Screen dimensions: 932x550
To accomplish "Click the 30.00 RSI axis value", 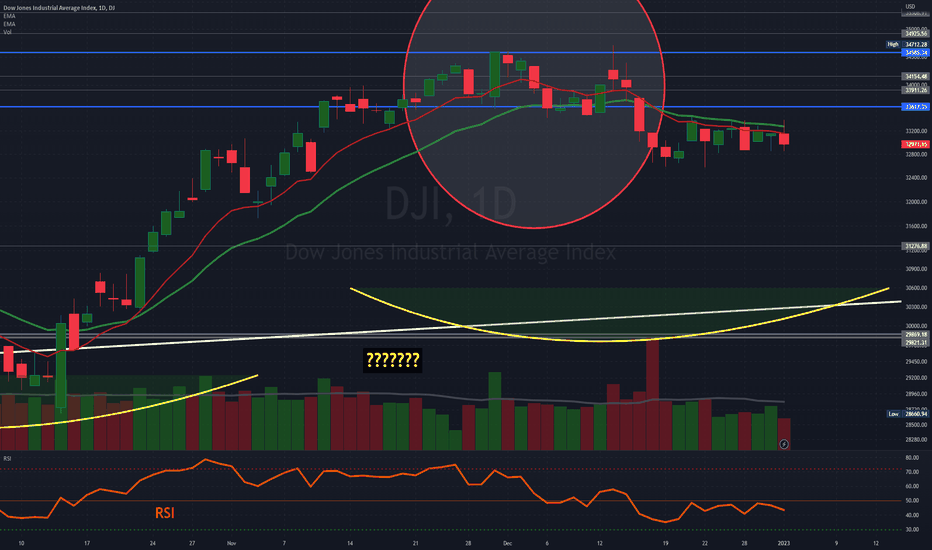I will pos(912,530).
